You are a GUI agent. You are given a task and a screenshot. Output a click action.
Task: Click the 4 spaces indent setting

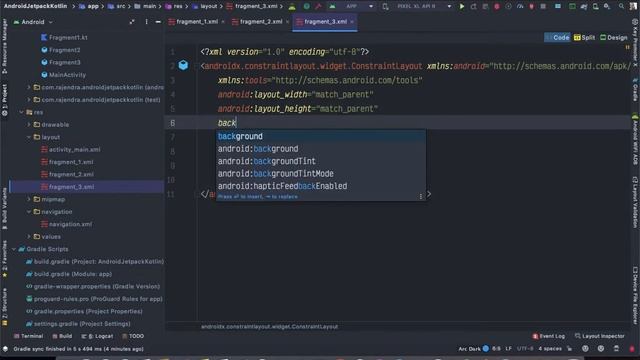[550, 349]
